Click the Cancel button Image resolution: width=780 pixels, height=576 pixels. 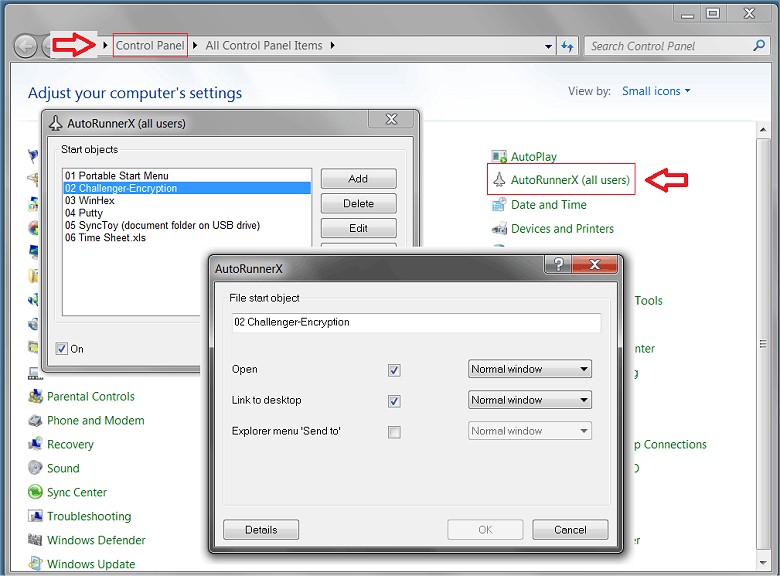[570, 530]
